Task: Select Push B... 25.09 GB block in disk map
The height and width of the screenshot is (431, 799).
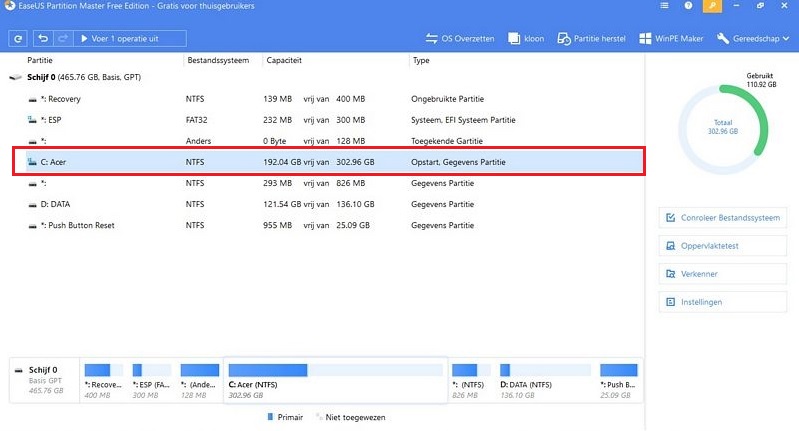Action: tap(619, 381)
